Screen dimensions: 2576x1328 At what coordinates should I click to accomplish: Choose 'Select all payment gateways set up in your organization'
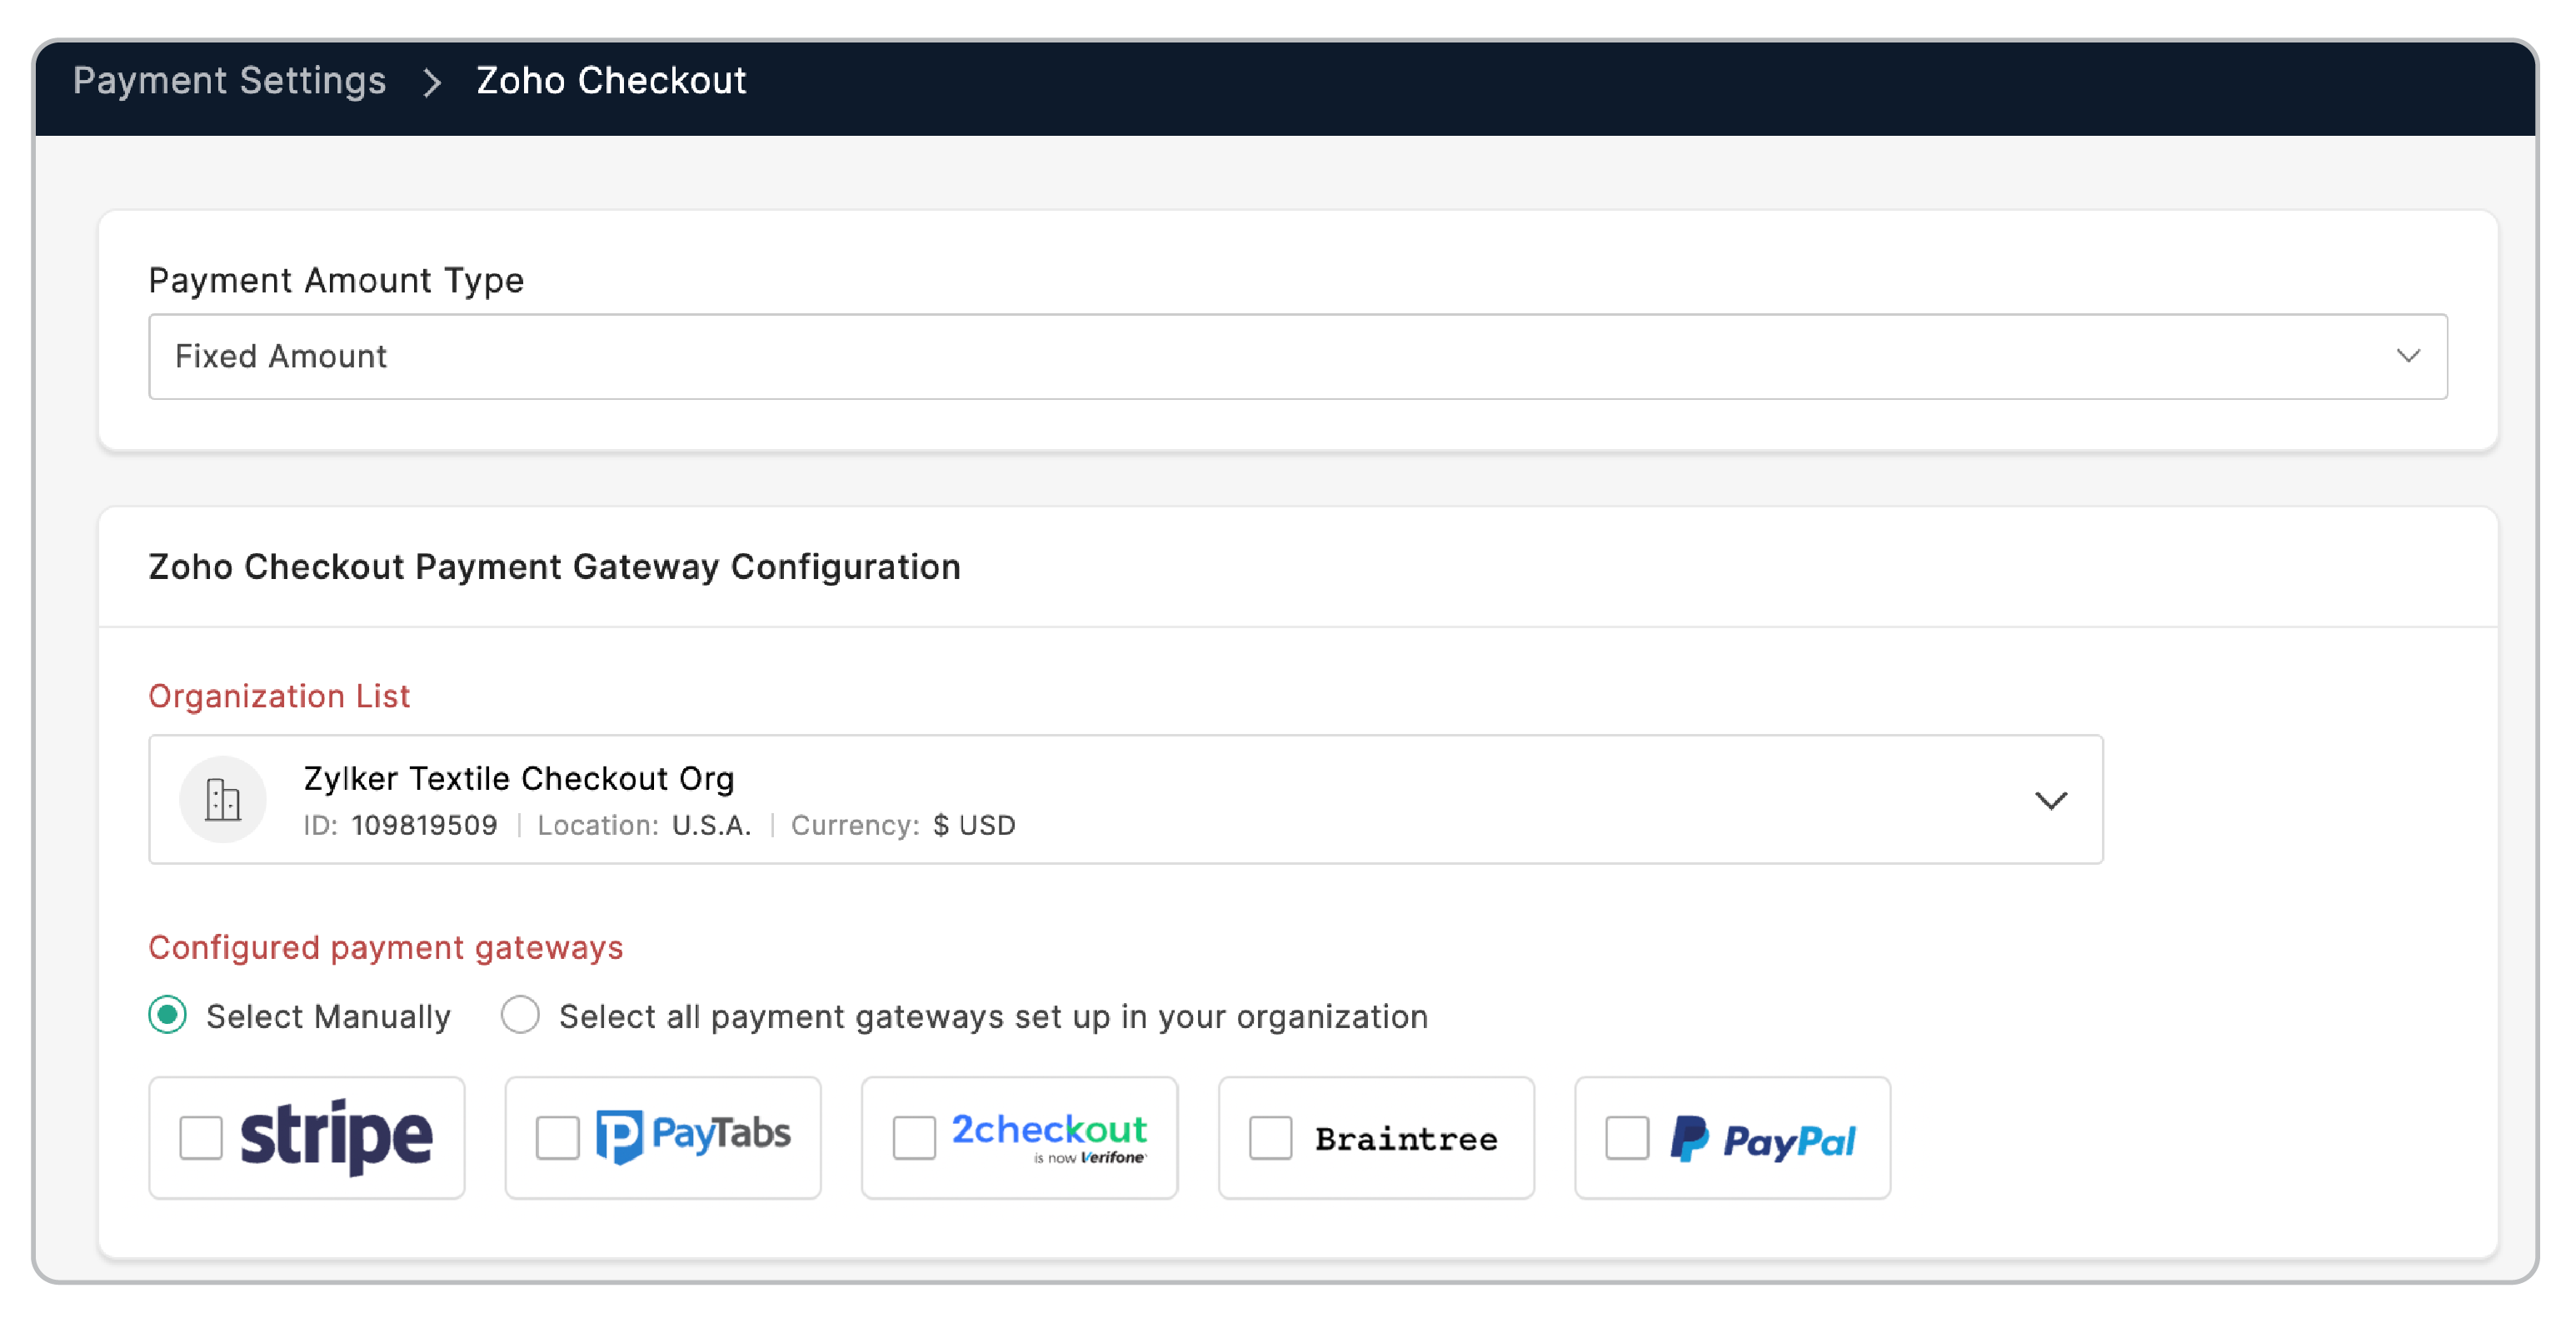pyautogui.click(x=520, y=1016)
